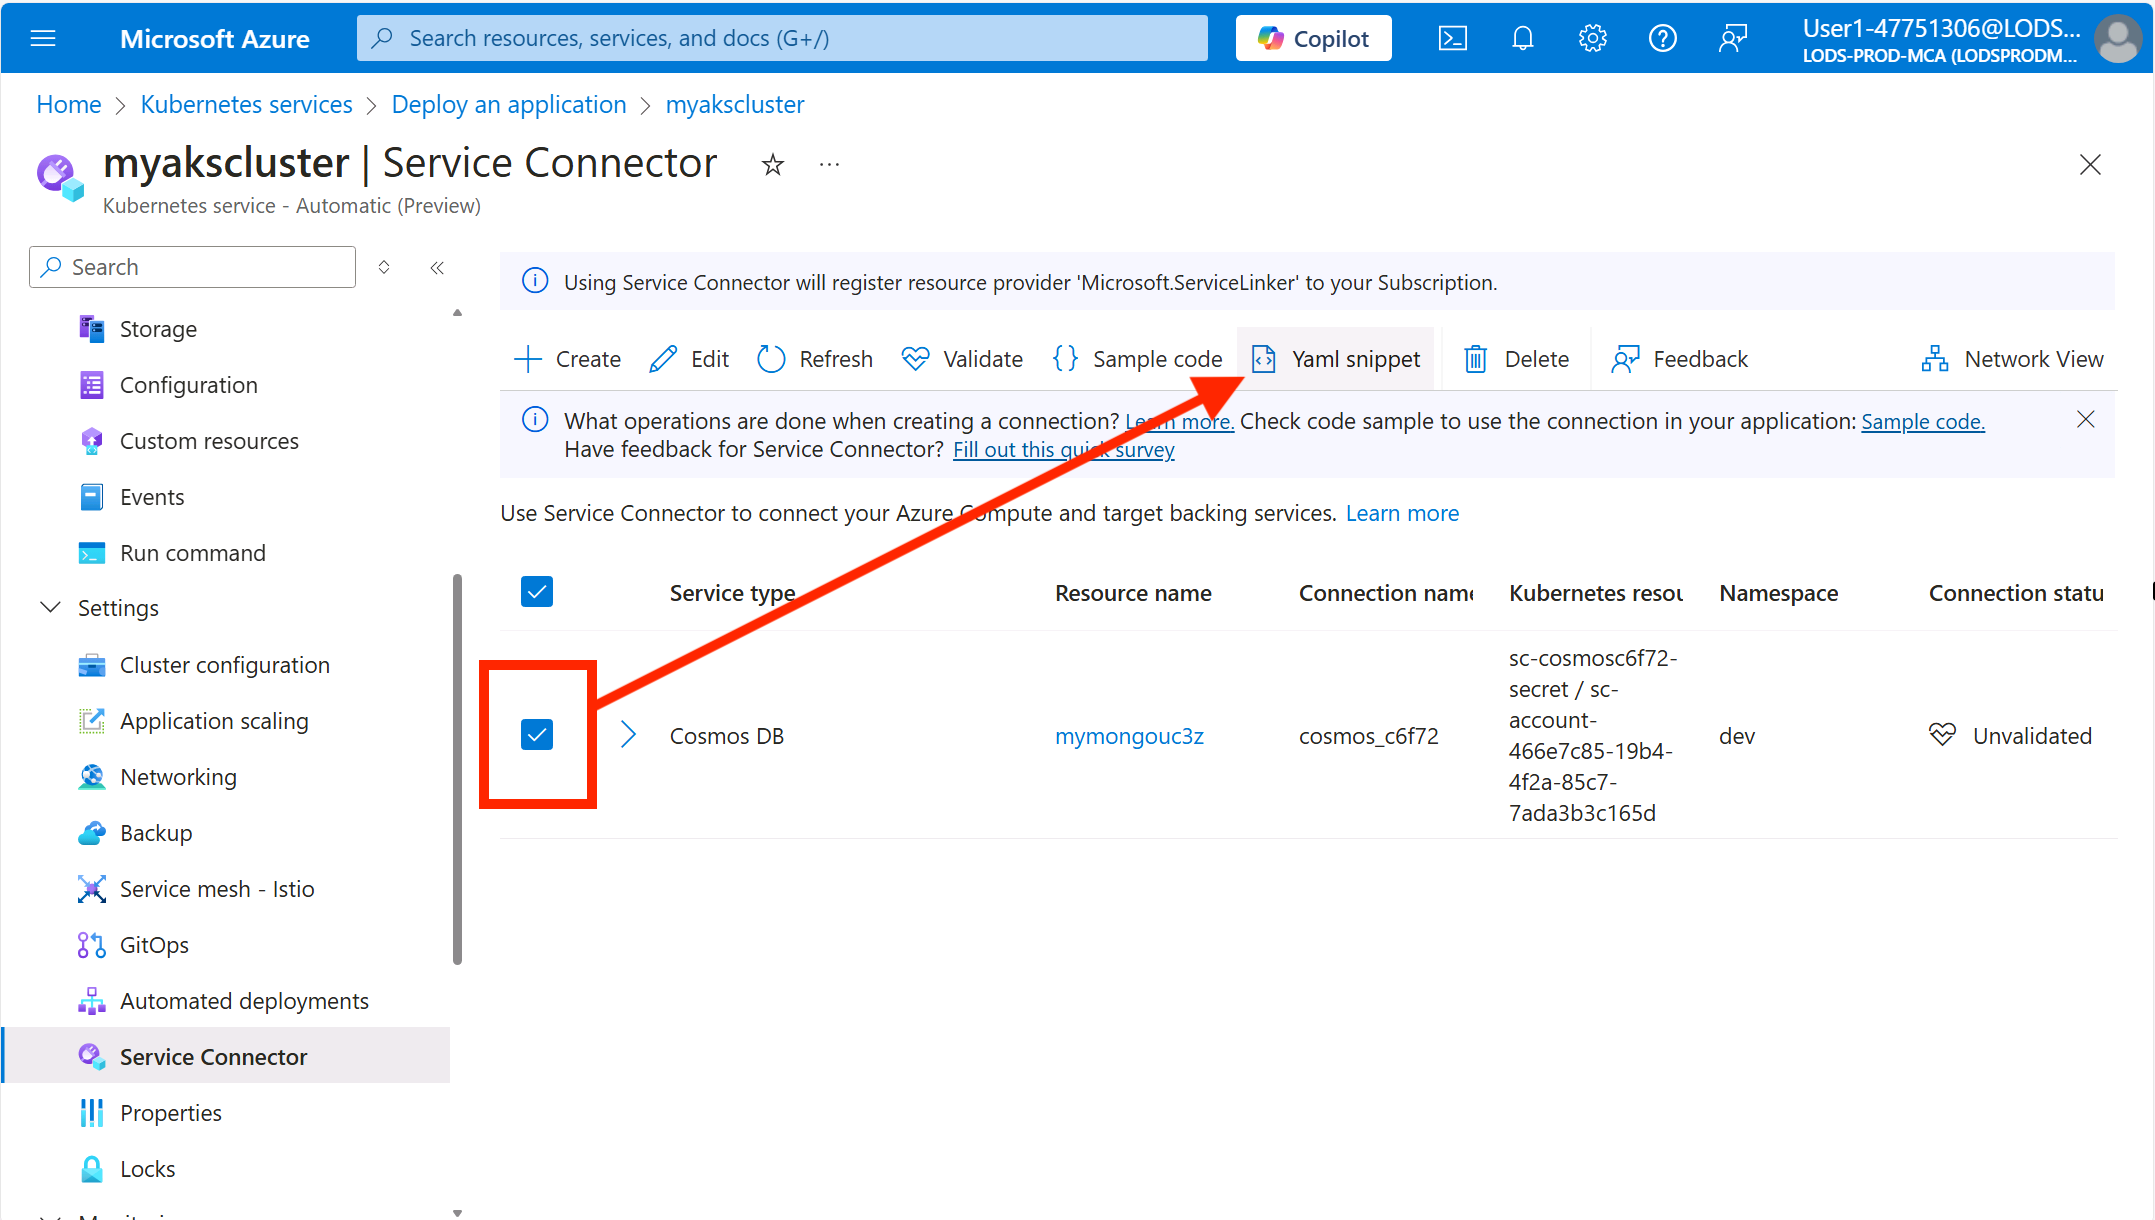Switch to Network View
The image size is (2155, 1220).
click(x=2012, y=359)
